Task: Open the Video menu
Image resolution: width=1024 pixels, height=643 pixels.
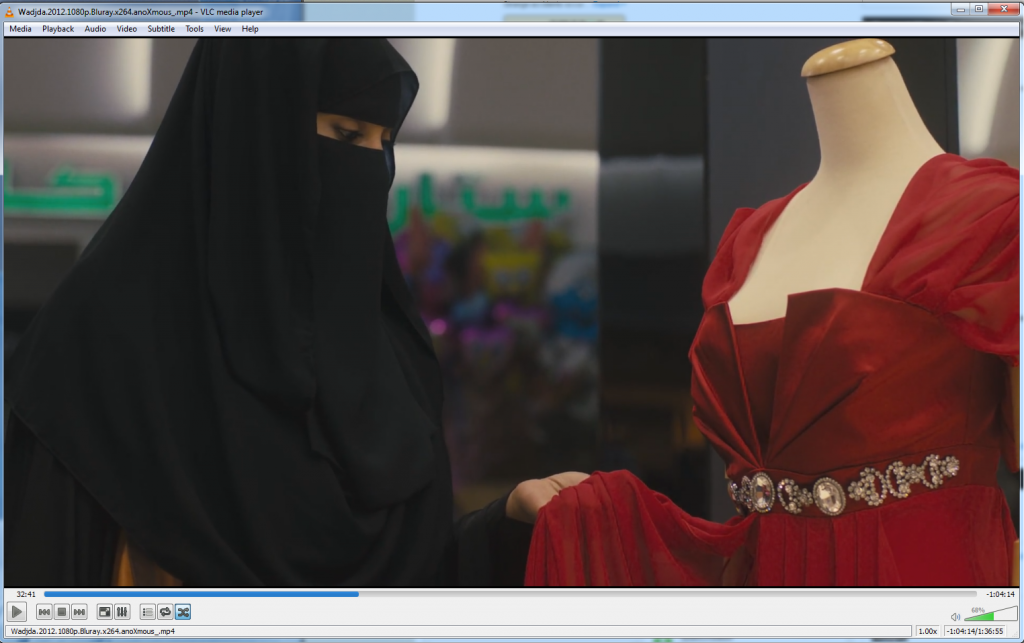Action: [x=127, y=29]
